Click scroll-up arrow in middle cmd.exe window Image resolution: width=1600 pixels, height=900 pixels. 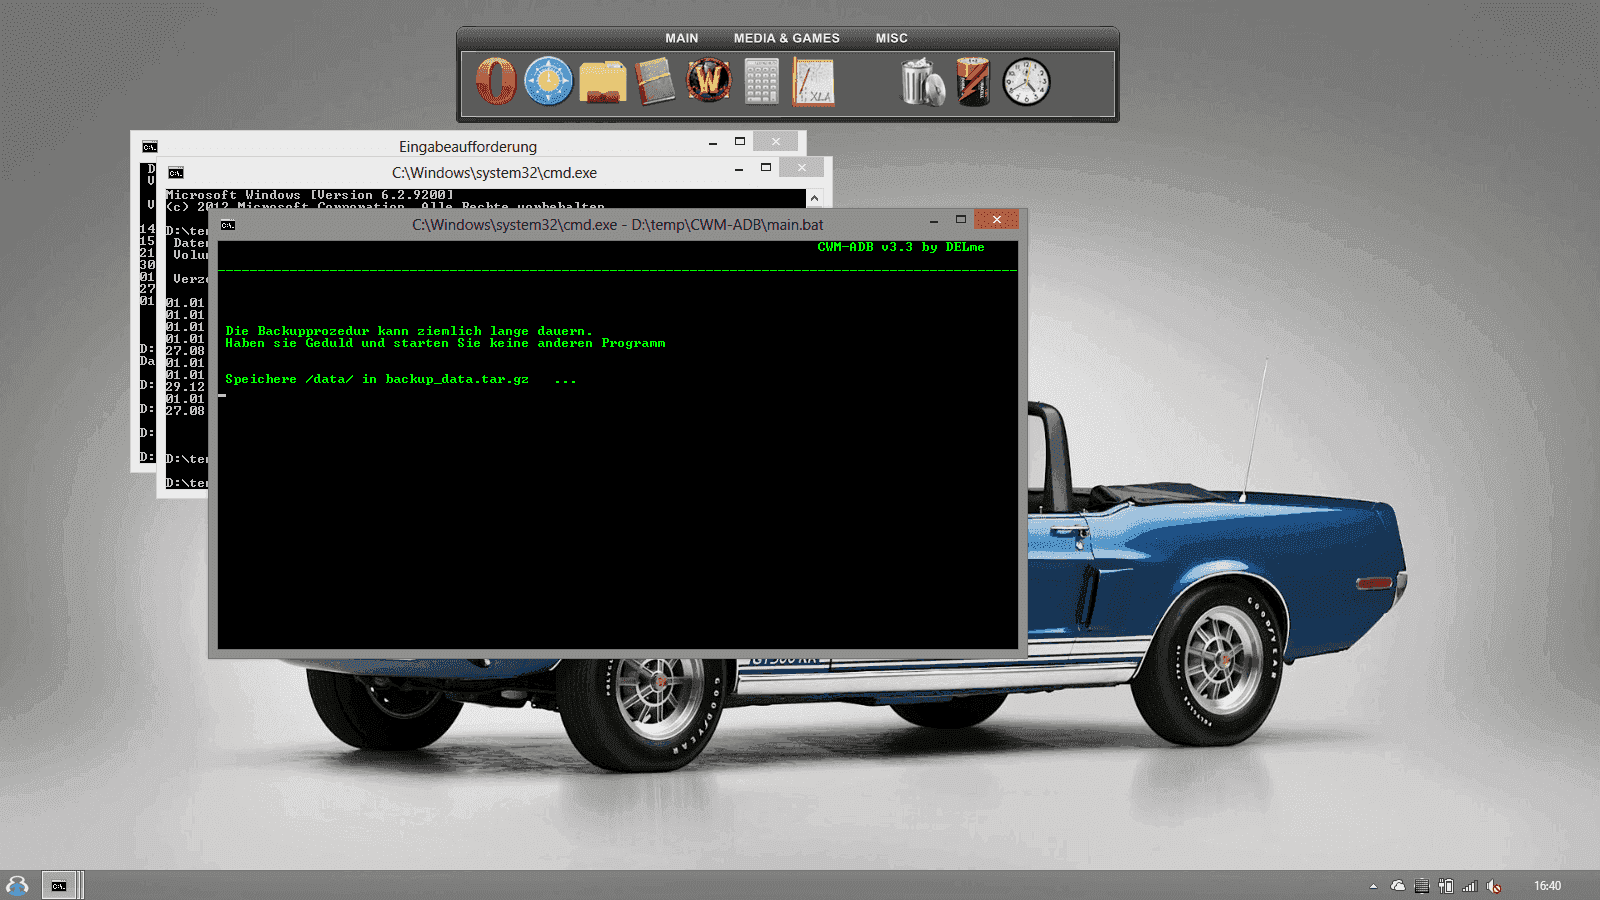click(814, 198)
